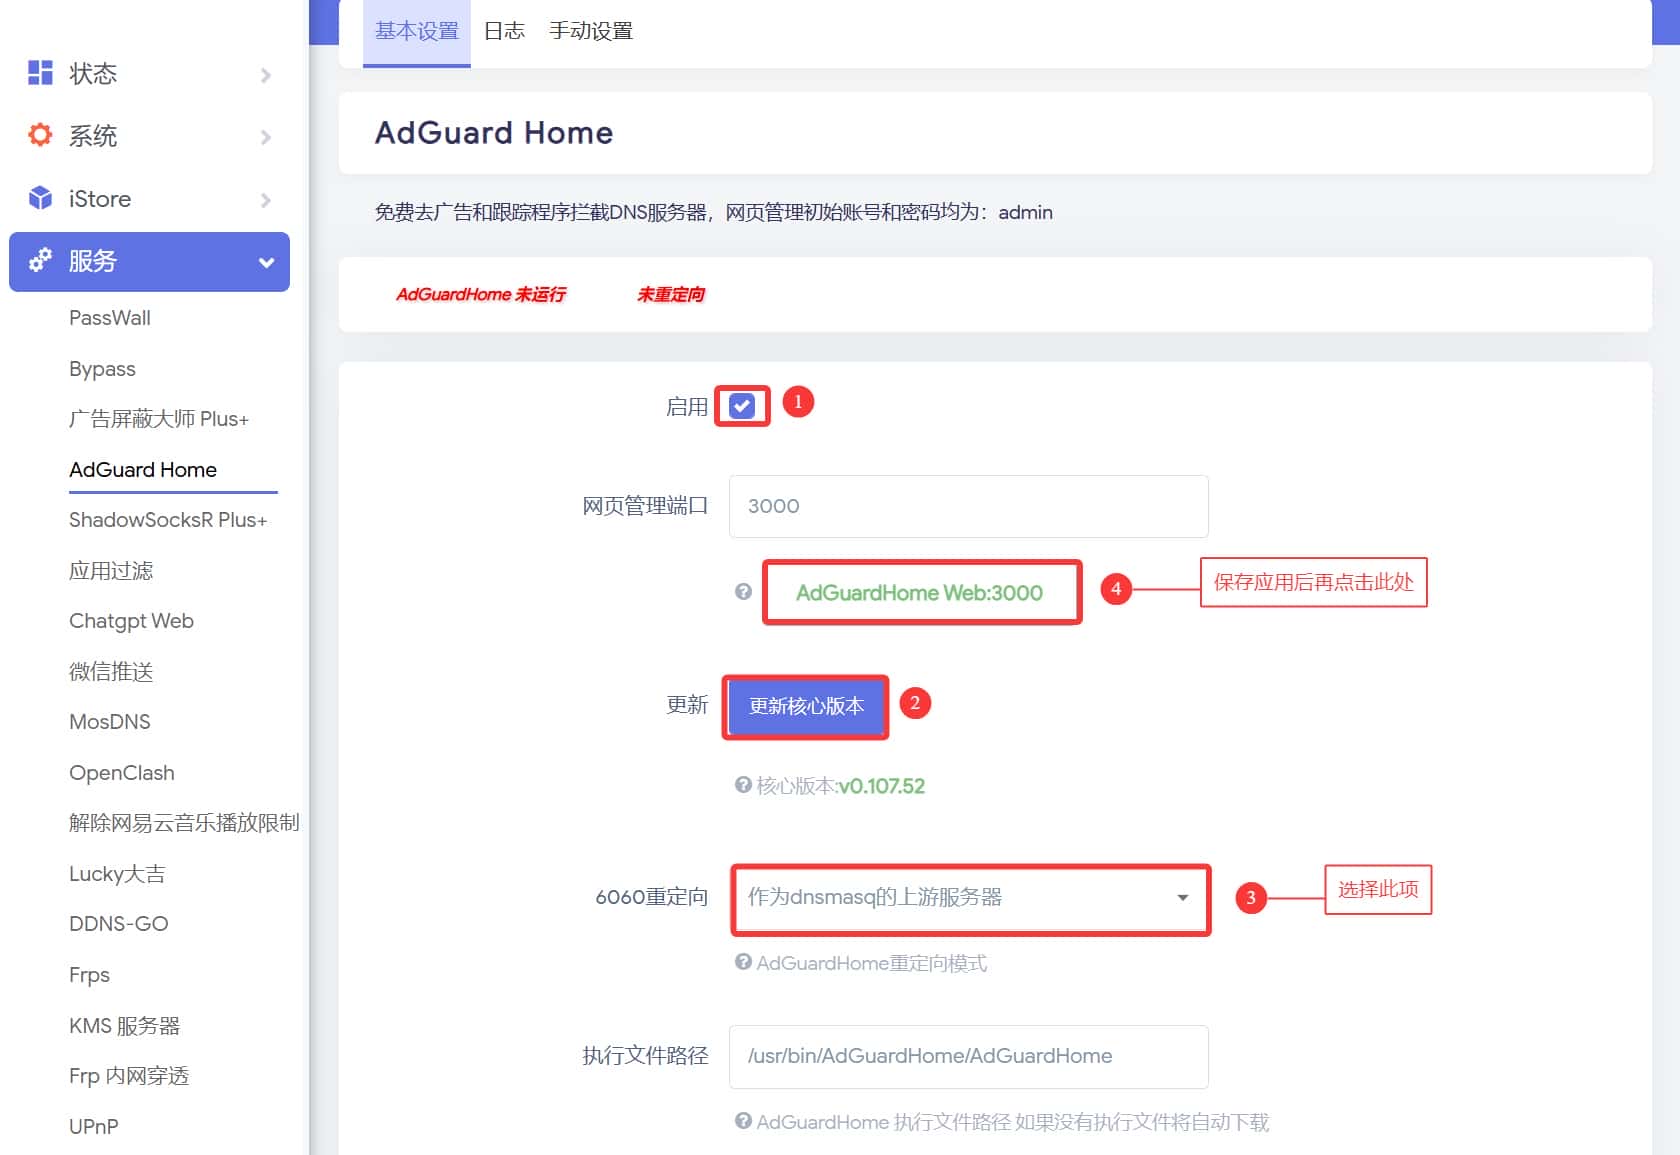1680x1155 pixels.
Task: Open the AdGuardHome Web:3000 link
Action: (919, 593)
